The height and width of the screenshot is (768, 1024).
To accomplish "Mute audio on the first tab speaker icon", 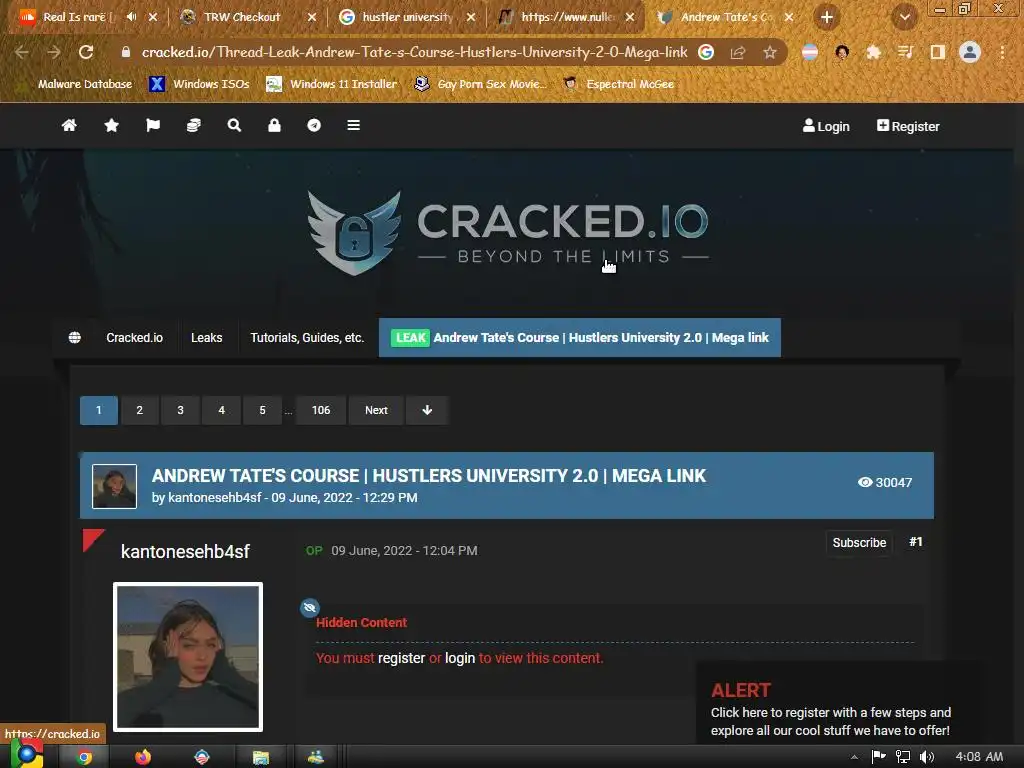I will [131, 17].
